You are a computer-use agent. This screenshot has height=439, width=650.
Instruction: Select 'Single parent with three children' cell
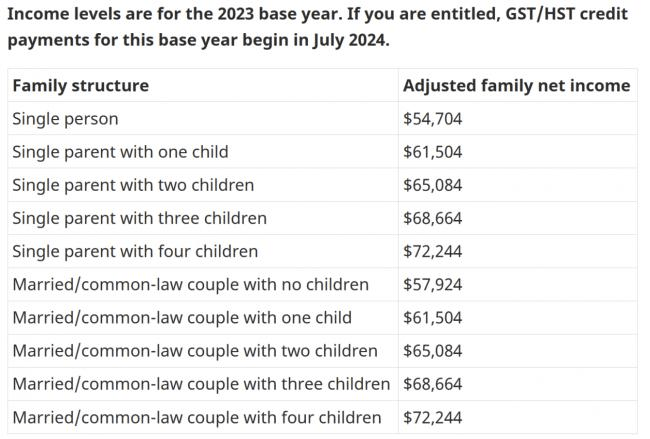point(139,218)
